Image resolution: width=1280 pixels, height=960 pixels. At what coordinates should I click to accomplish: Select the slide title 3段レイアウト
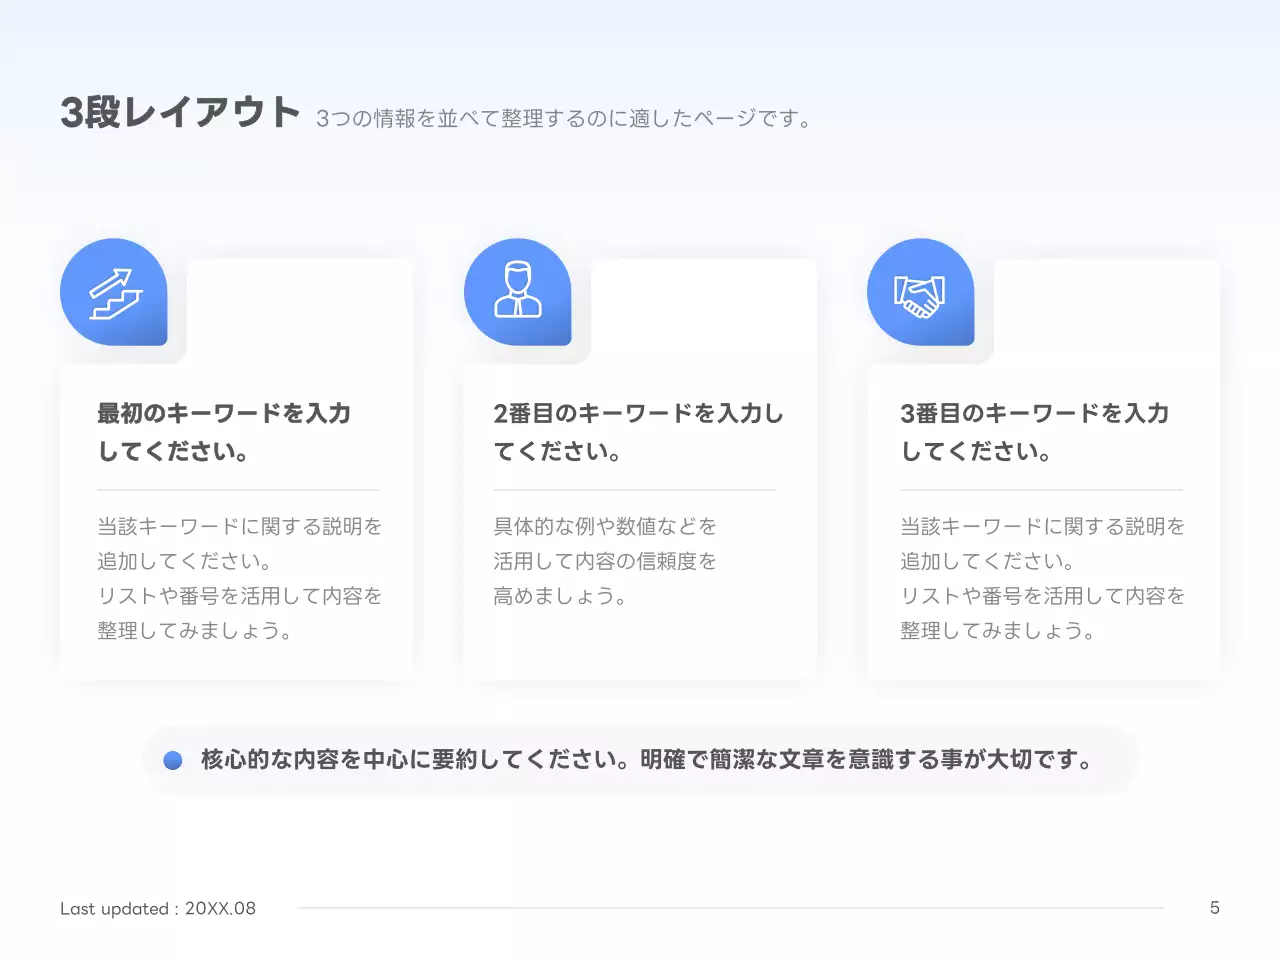180,112
